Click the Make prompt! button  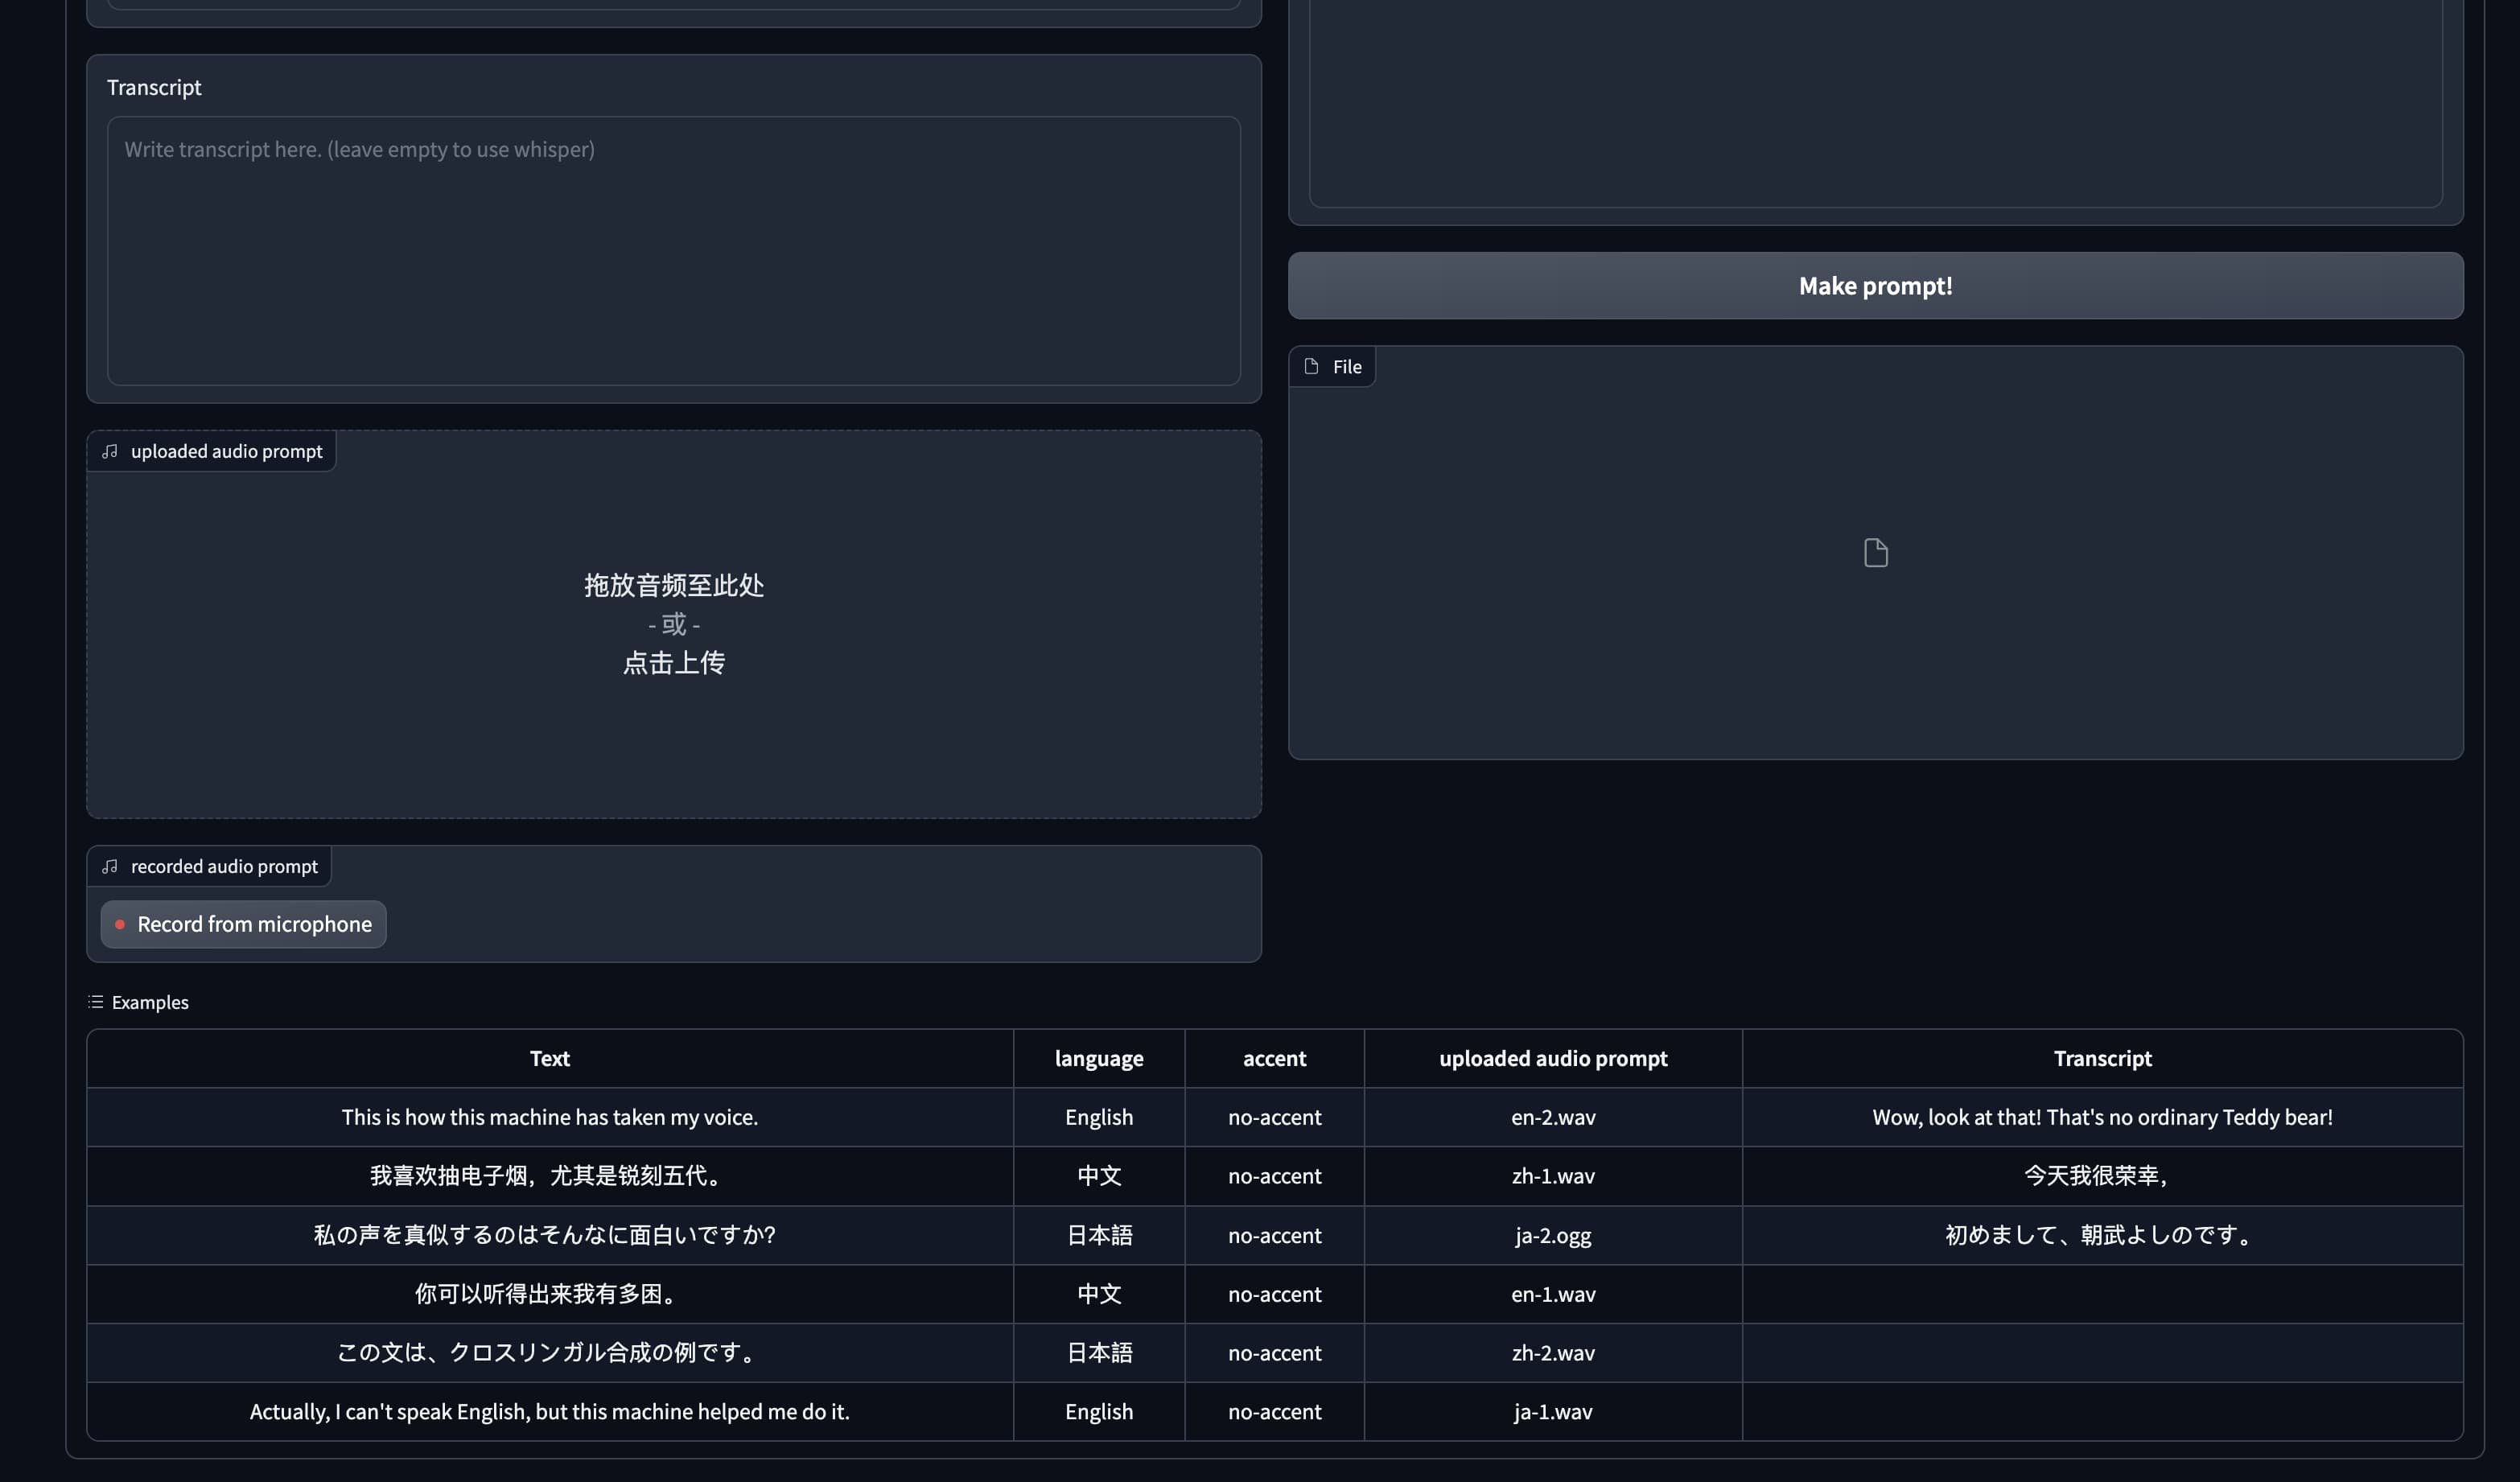pos(1875,286)
